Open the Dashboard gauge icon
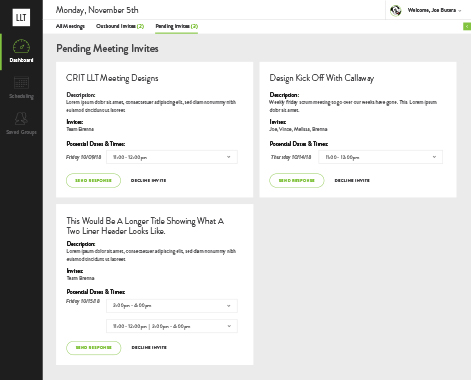The image size is (471, 380). click(x=21, y=47)
